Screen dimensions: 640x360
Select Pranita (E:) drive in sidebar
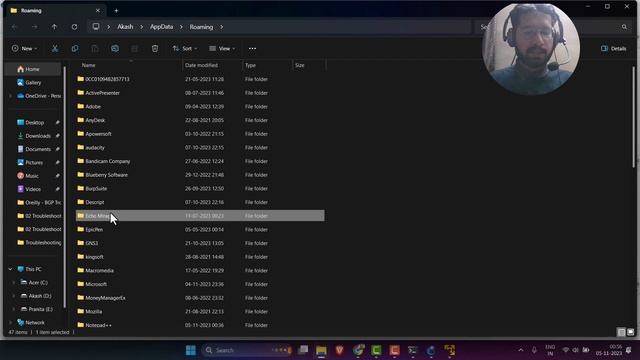coord(40,309)
